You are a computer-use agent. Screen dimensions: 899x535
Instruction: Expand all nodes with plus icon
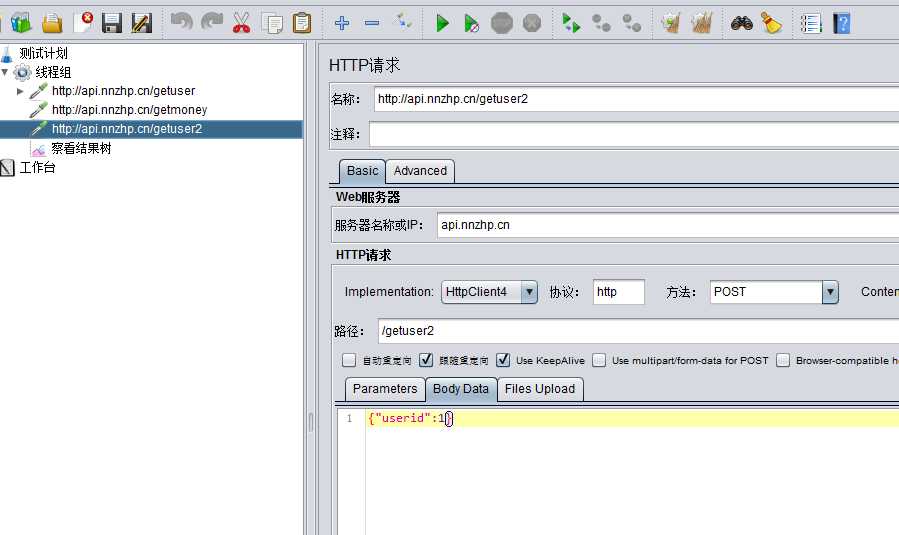tap(342, 23)
